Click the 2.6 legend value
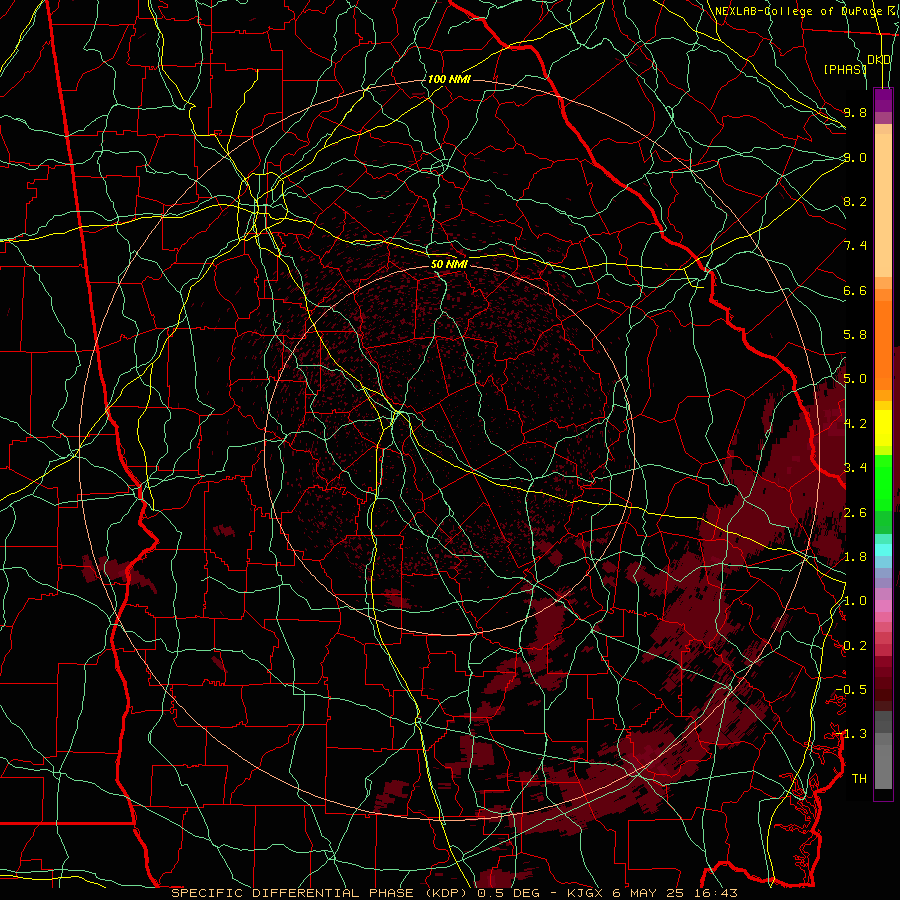 point(855,513)
